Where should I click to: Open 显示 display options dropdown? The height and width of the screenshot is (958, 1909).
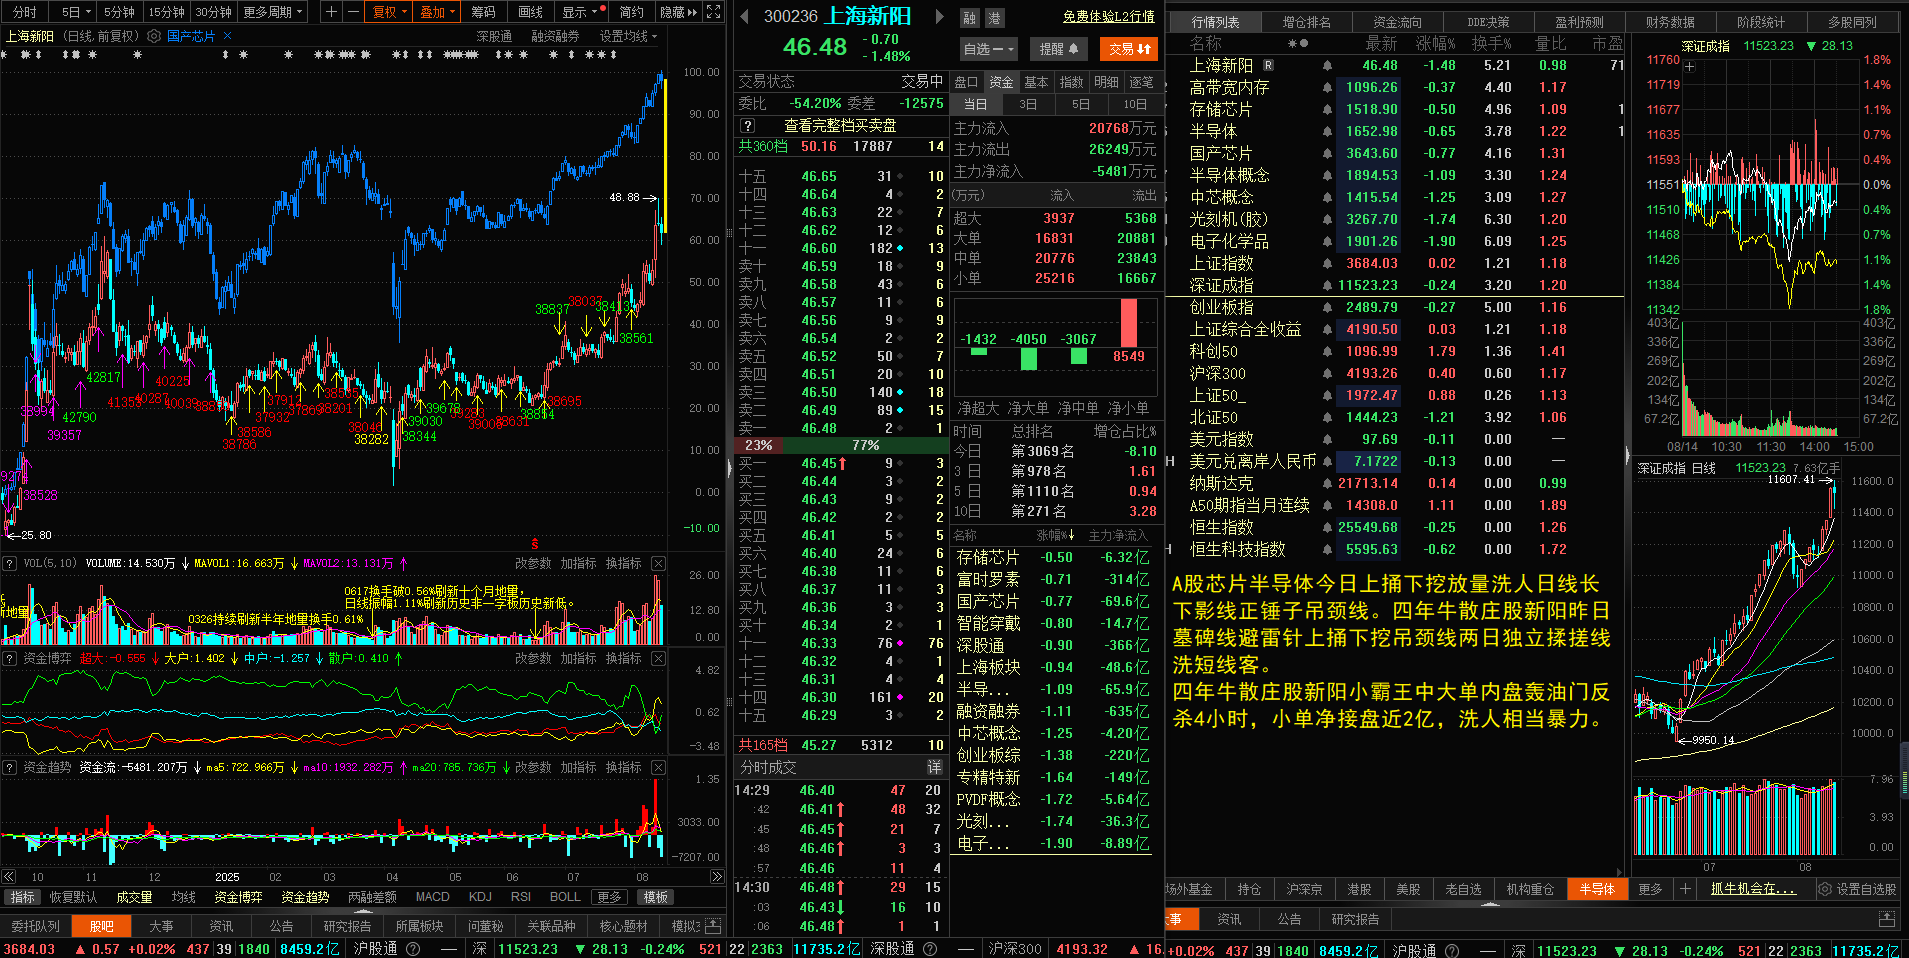(x=582, y=12)
